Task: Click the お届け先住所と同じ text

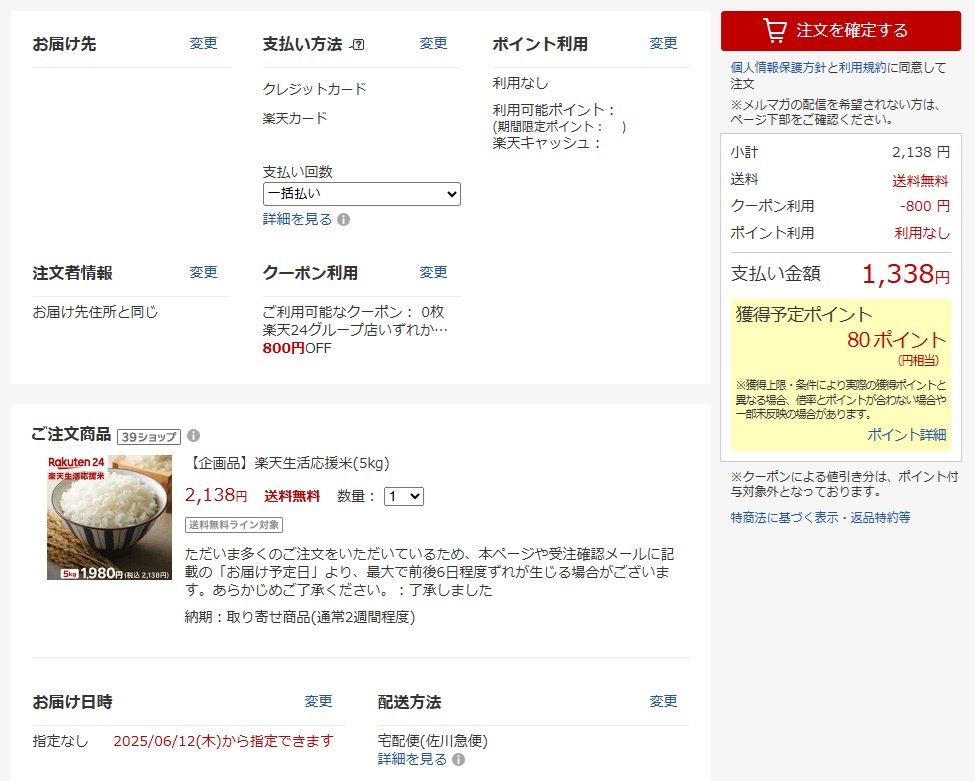Action: tap(95, 312)
